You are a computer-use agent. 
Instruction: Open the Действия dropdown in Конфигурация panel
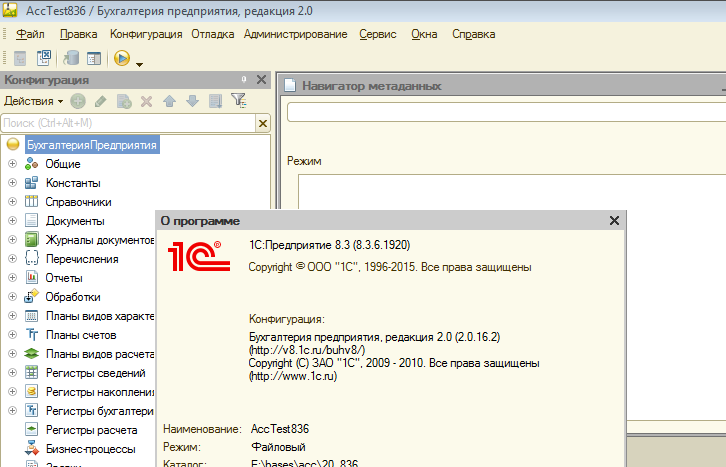coord(33,101)
